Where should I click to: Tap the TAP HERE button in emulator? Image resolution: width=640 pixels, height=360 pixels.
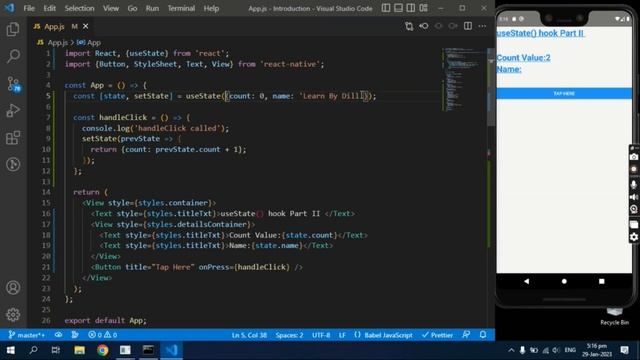[564, 93]
